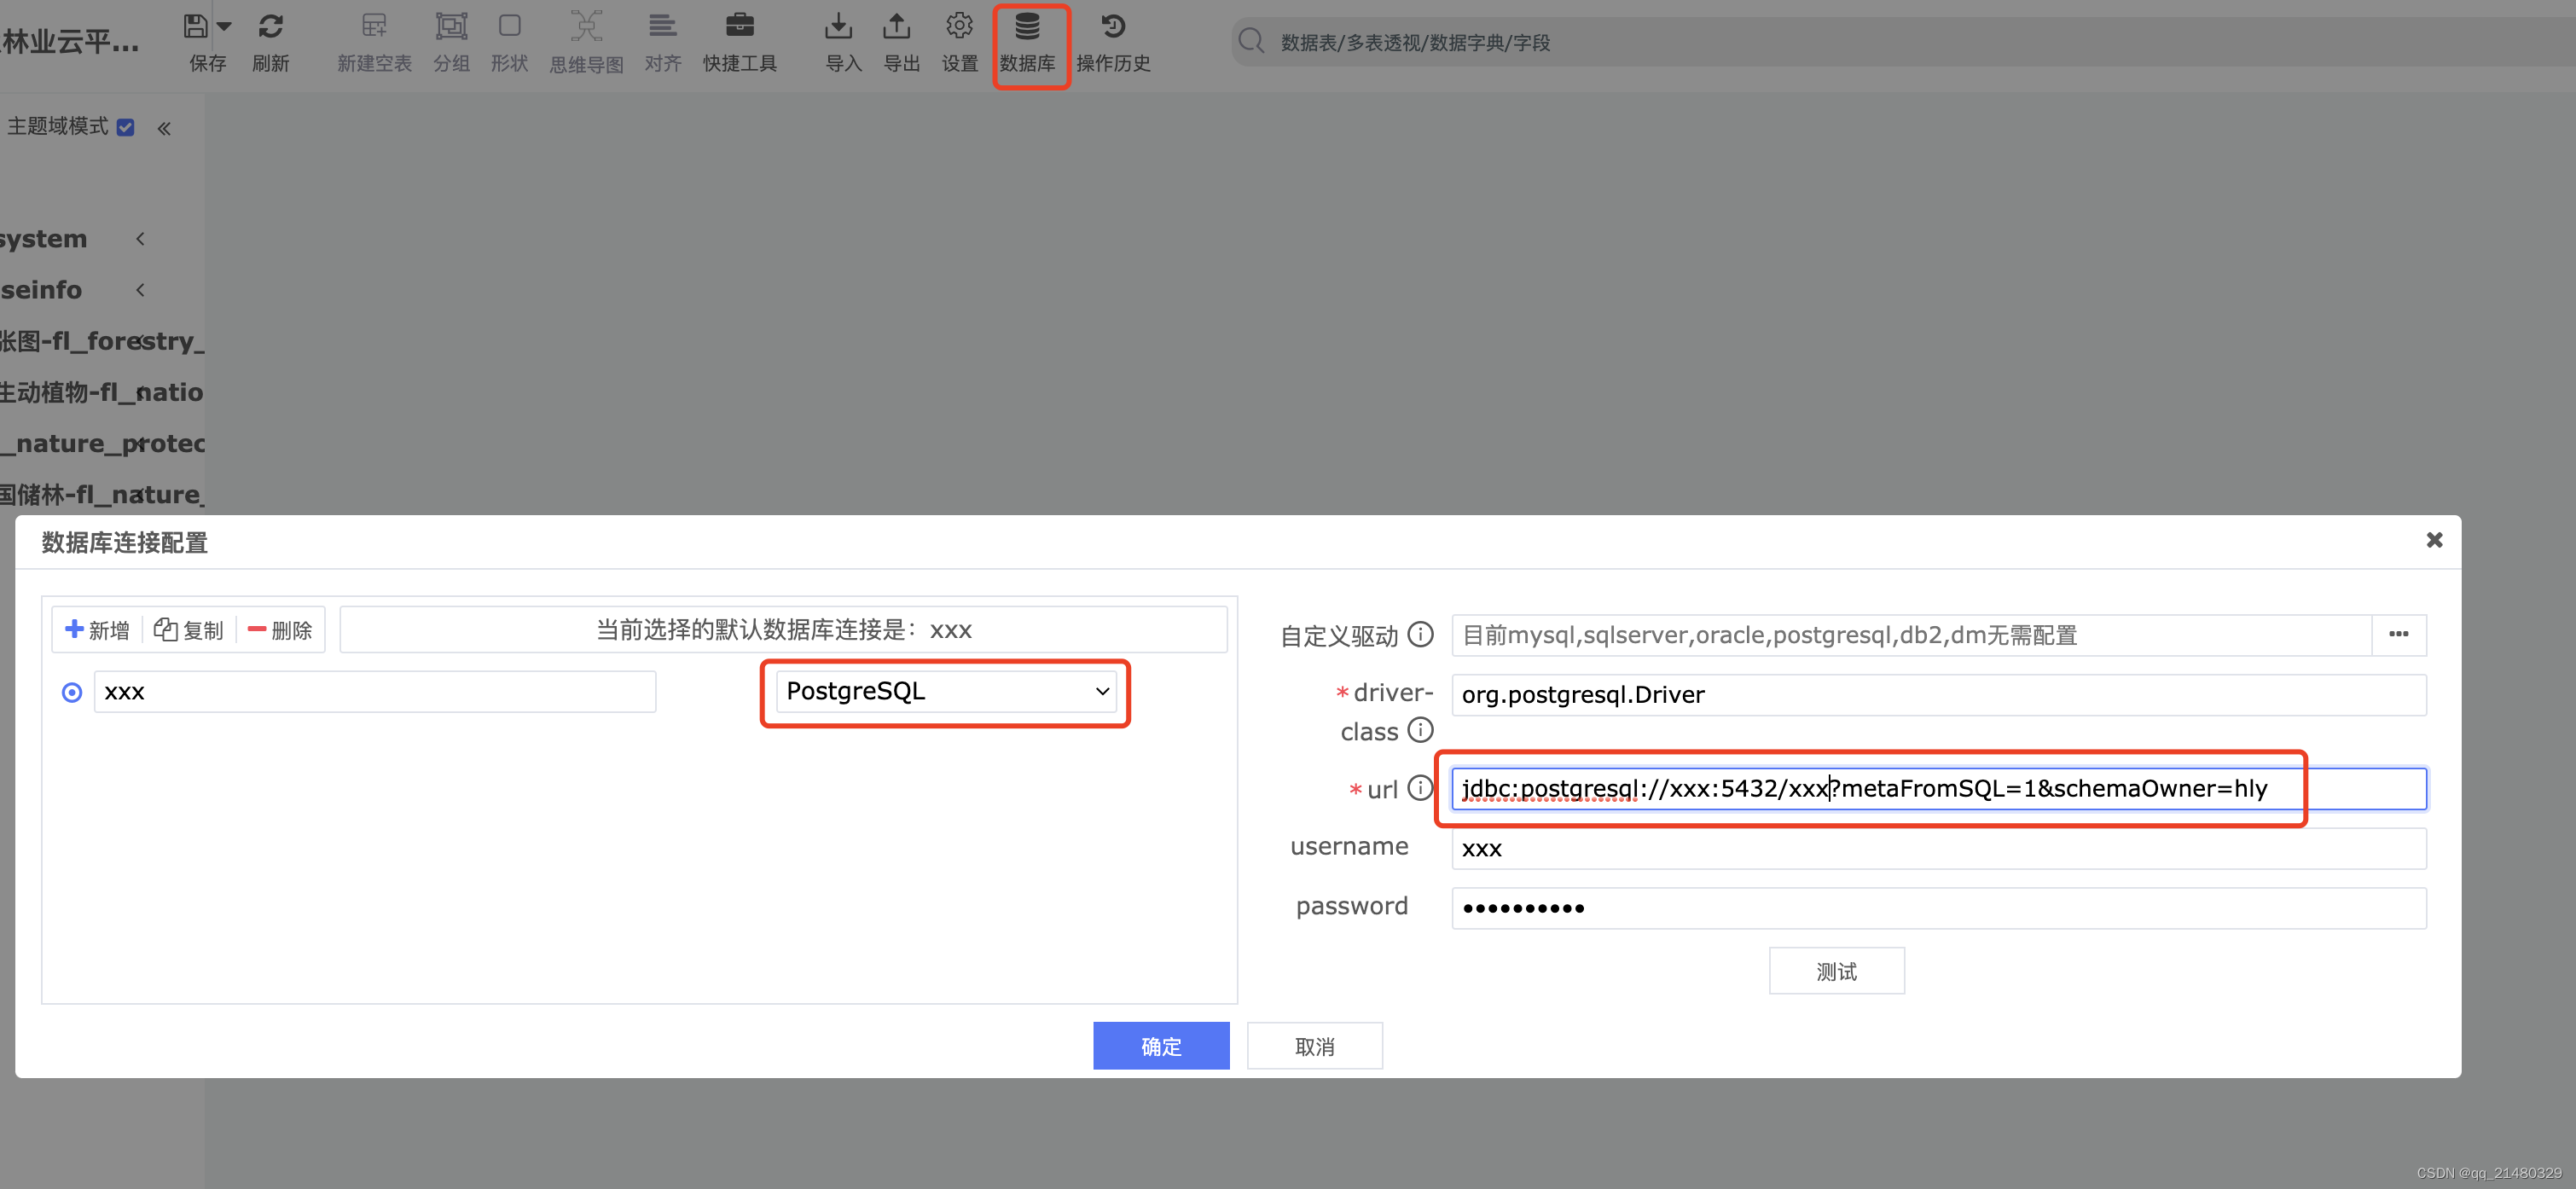This screenshot has height=1189, width=2576.
Task: Click the 测试 (test) connection button
Action: (x=1836, y=971)
